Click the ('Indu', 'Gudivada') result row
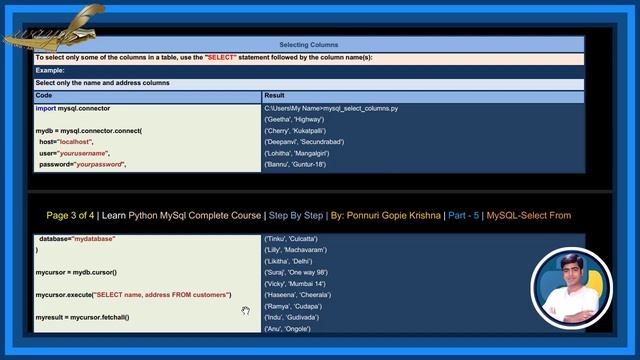The image size is (640, 360). 292,317
